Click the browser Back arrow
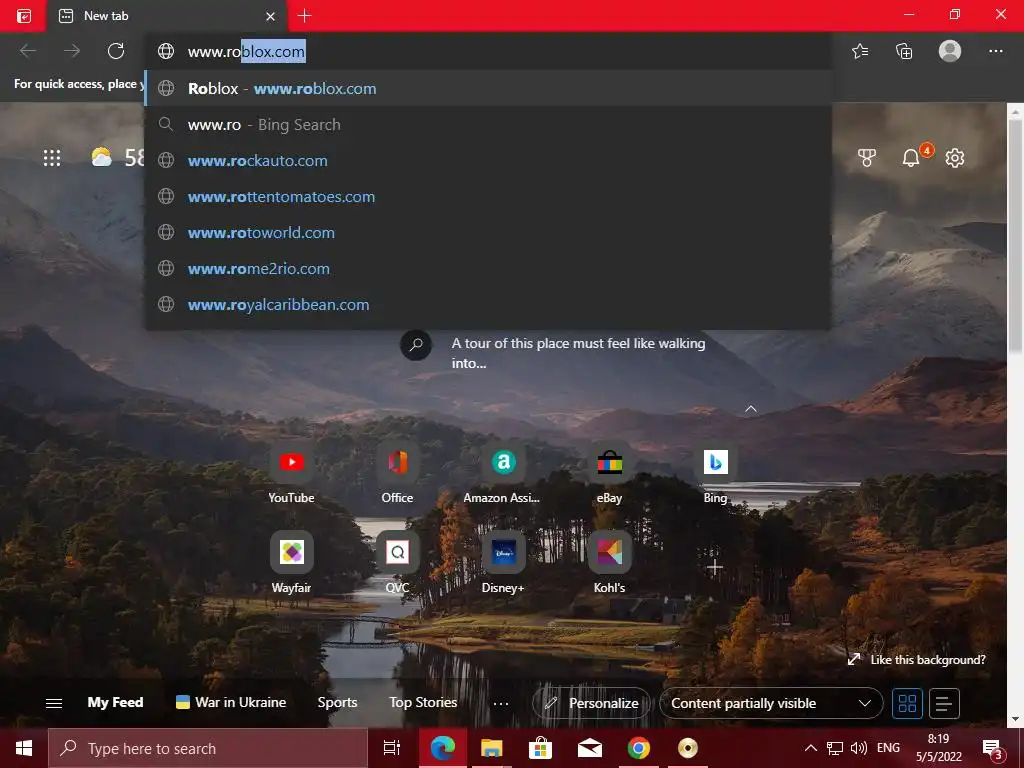This screenshot has width=1024, height=768. 27,51
